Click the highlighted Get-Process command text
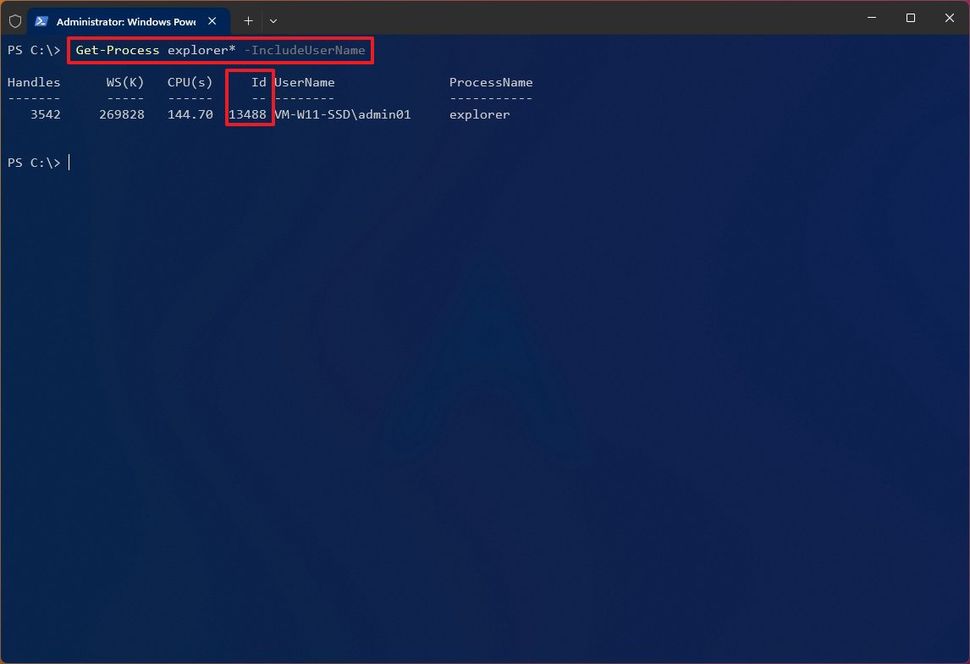 click(112, 49)
